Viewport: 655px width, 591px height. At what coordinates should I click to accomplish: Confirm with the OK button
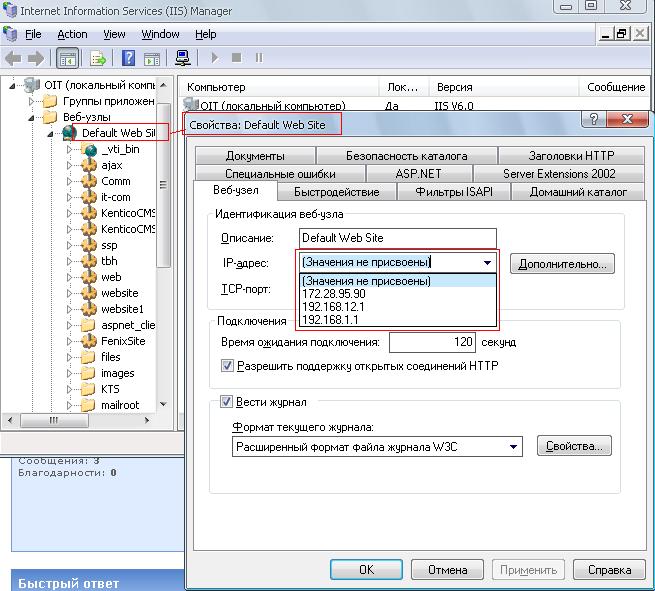coord(366,570)
